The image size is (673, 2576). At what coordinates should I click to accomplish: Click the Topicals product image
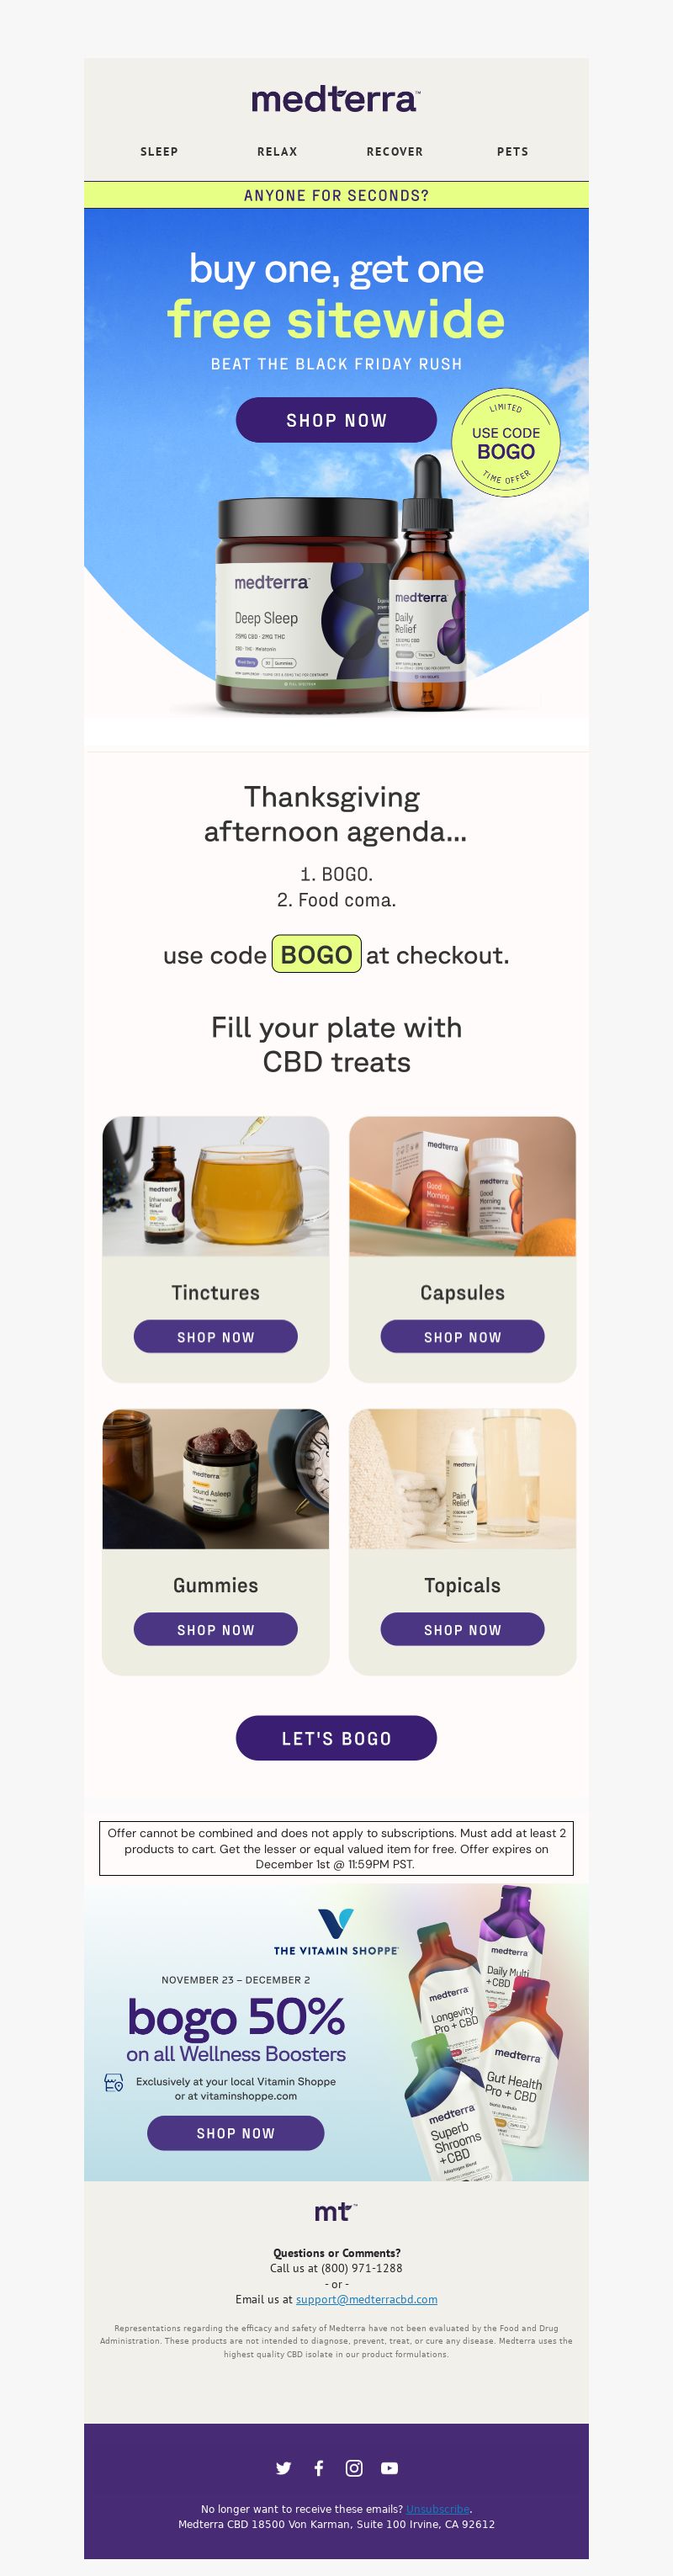click(x=462, y=1479)
